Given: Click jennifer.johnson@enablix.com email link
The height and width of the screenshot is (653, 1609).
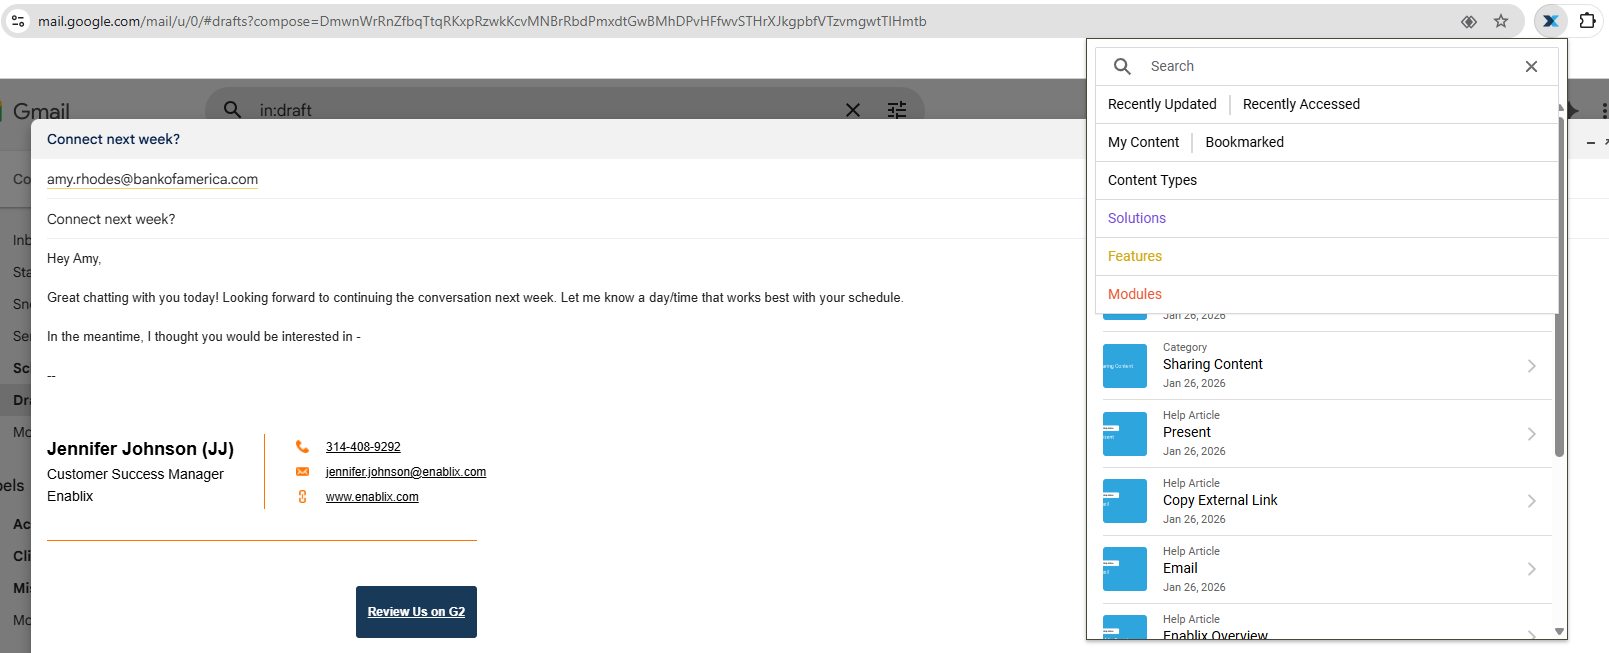Looking at the screenshot, I should click(x=406, y=472).
